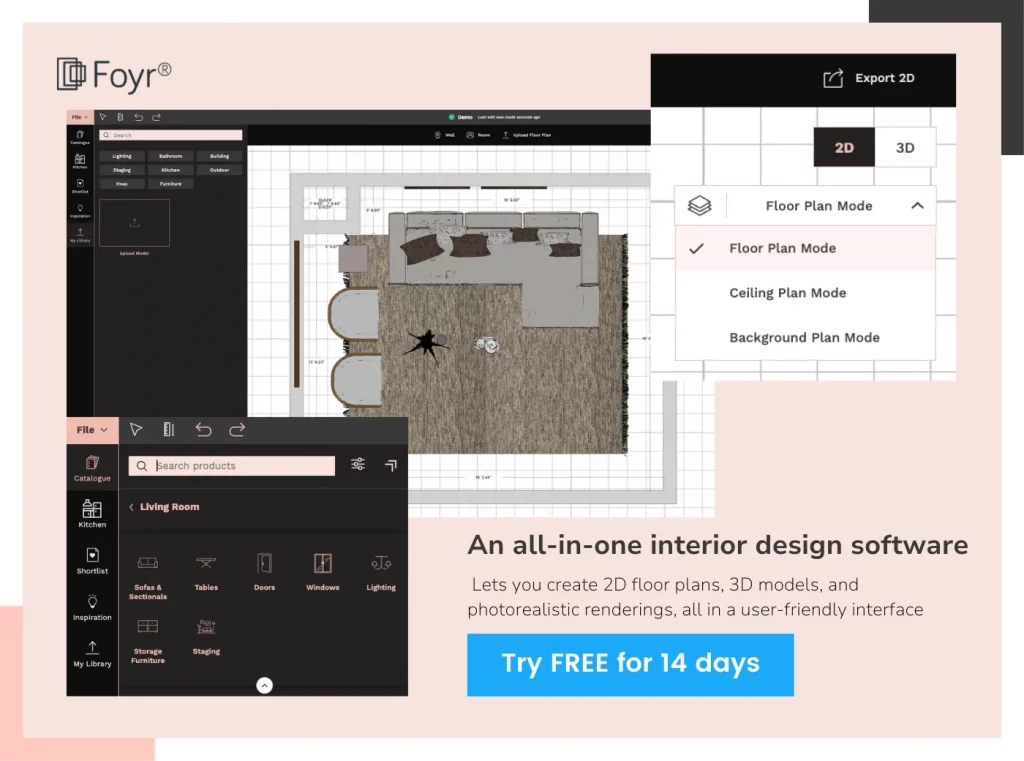Collapse the Floor Plan Mode dropdown
The width and height of the screenshot is (1024, 761).
coord(917,206)
